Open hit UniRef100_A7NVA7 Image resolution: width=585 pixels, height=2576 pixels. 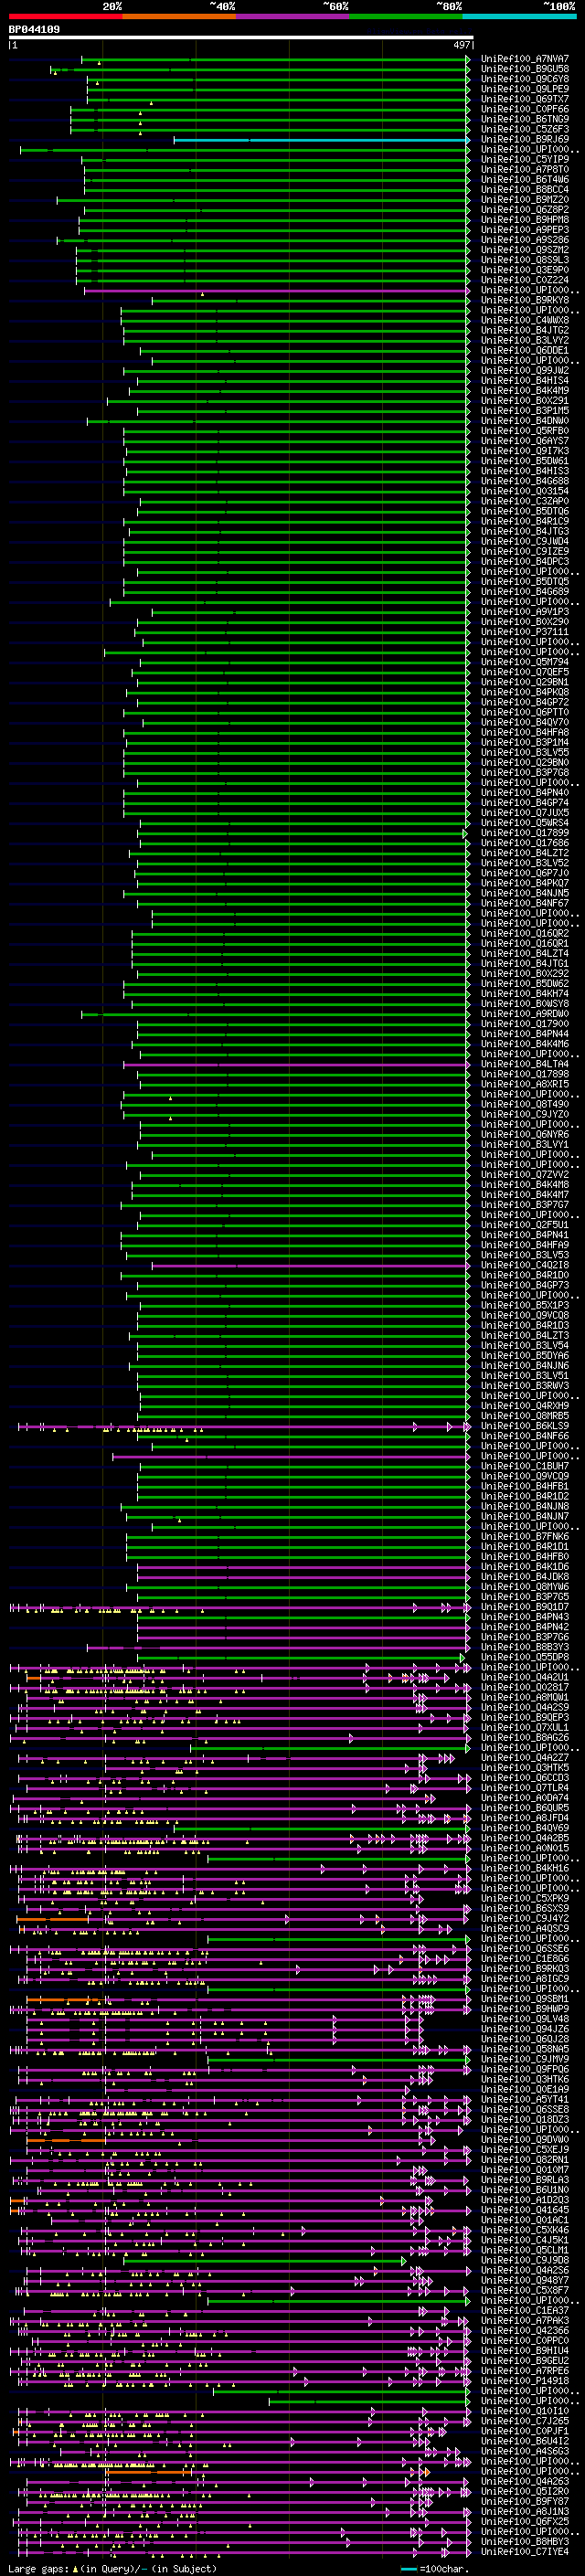(525, 59)
